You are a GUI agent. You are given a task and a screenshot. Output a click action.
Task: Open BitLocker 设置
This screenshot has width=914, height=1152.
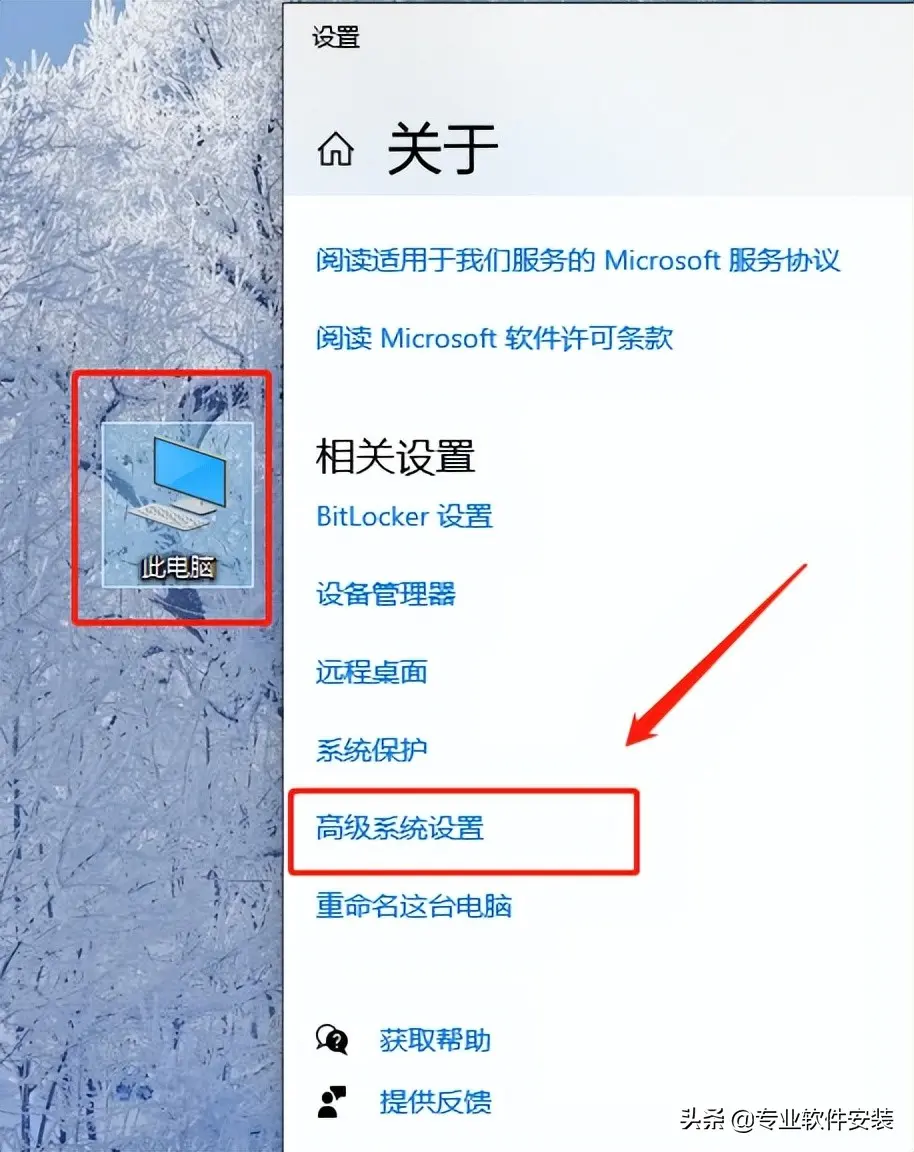coord(404,516)
